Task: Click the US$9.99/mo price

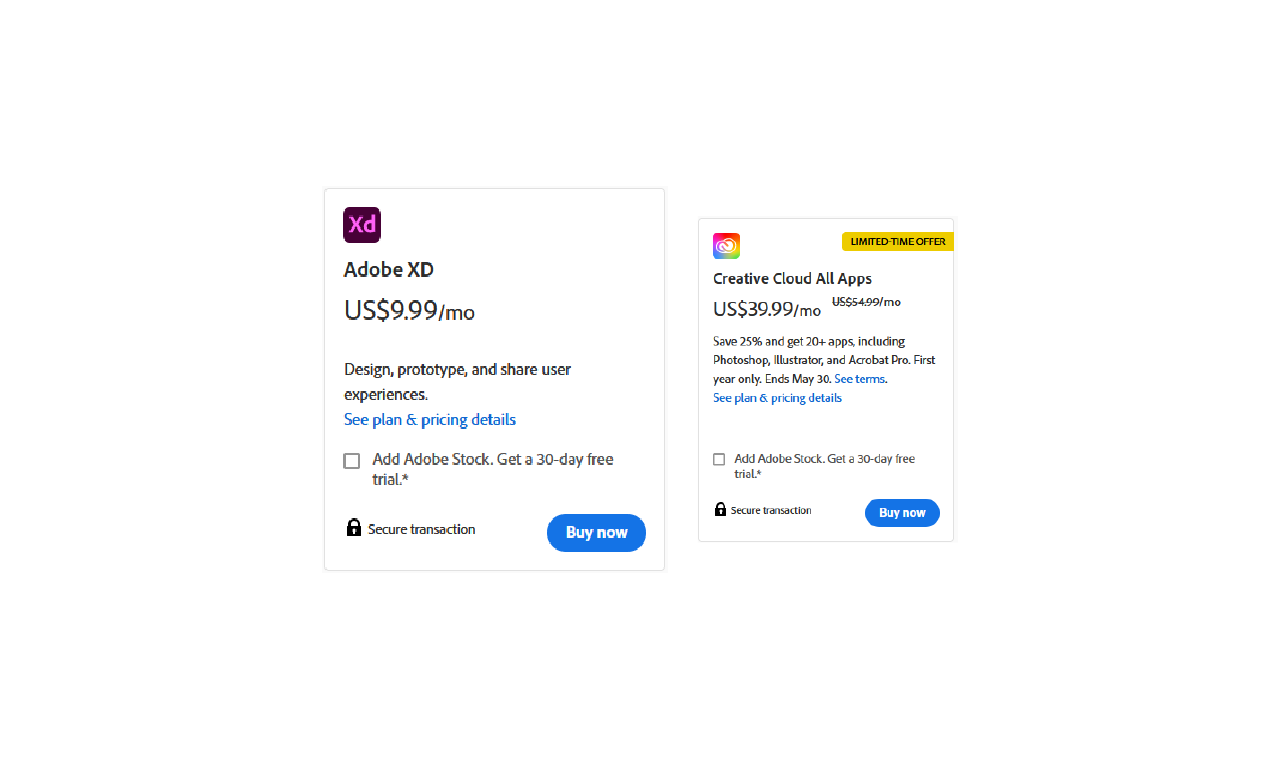Action: tap(409, 311)
